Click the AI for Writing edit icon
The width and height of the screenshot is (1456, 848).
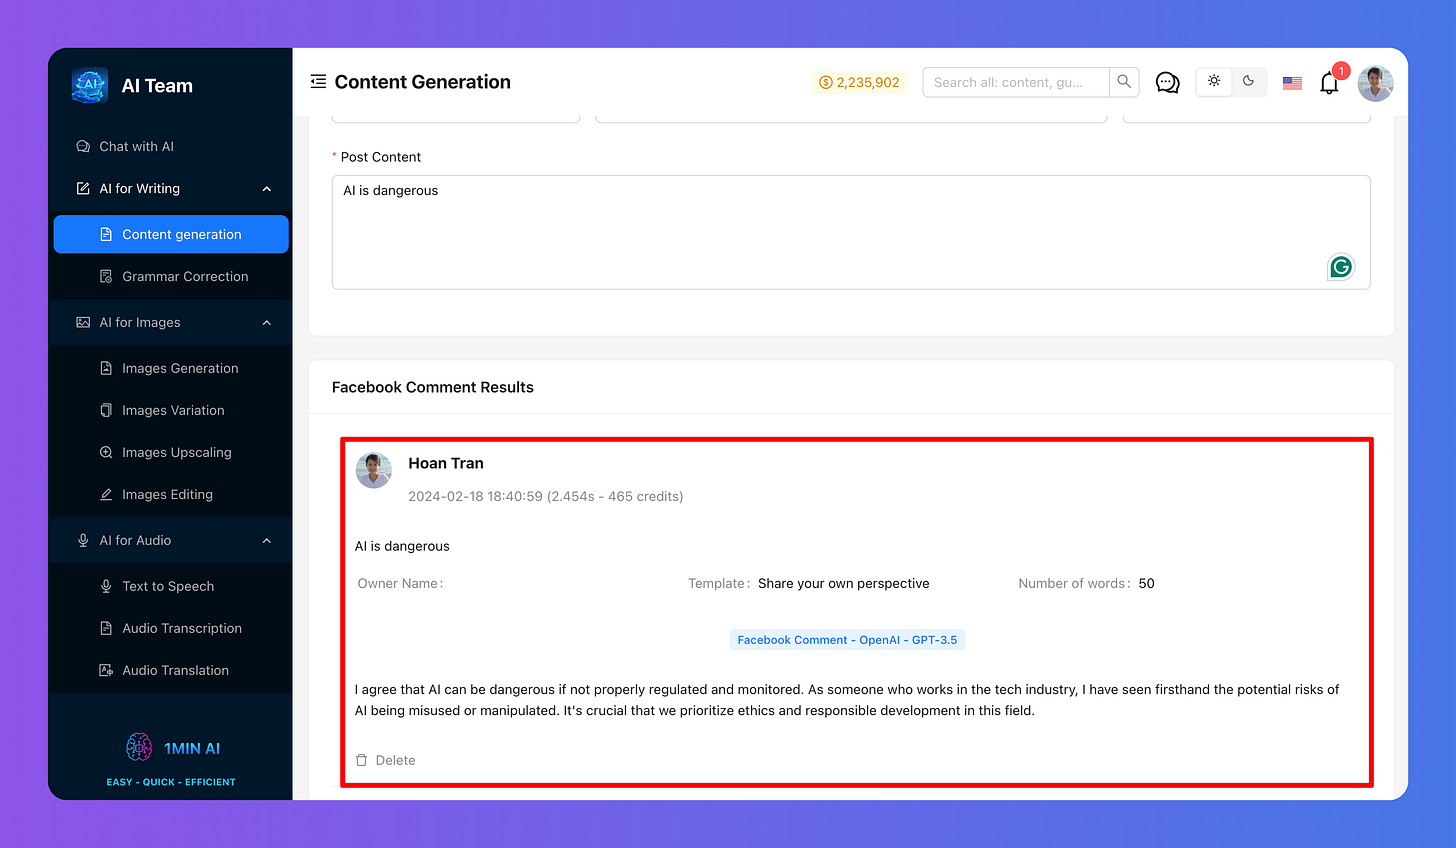point(83,188)
